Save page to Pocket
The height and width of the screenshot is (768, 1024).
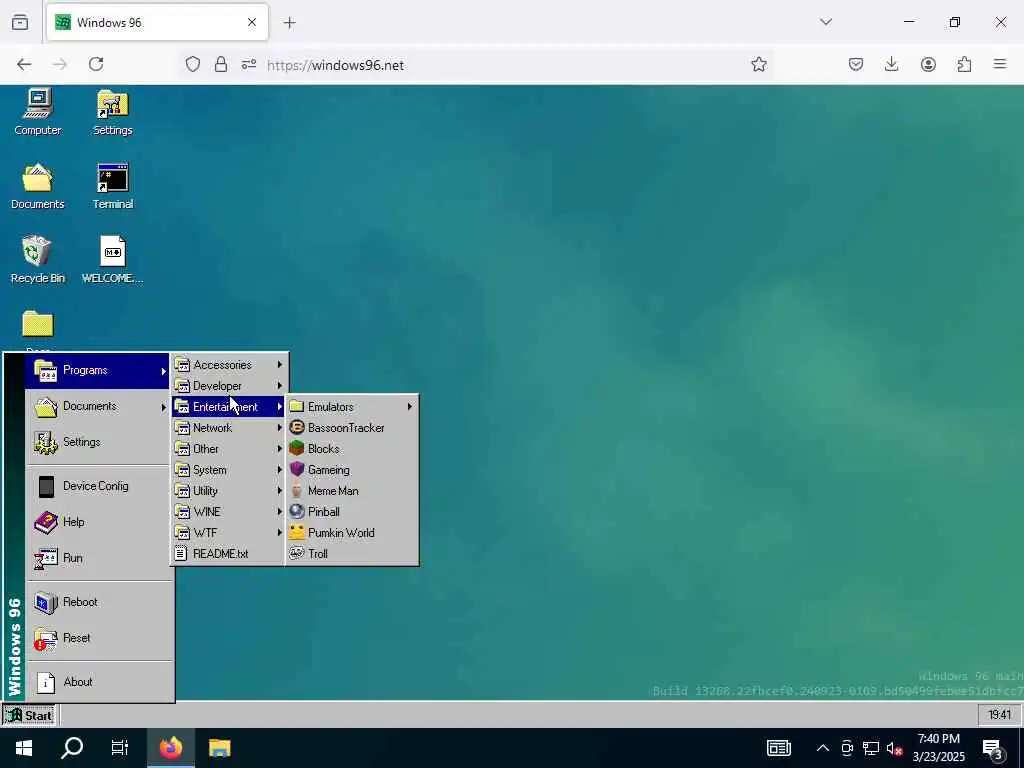point(856,64)
